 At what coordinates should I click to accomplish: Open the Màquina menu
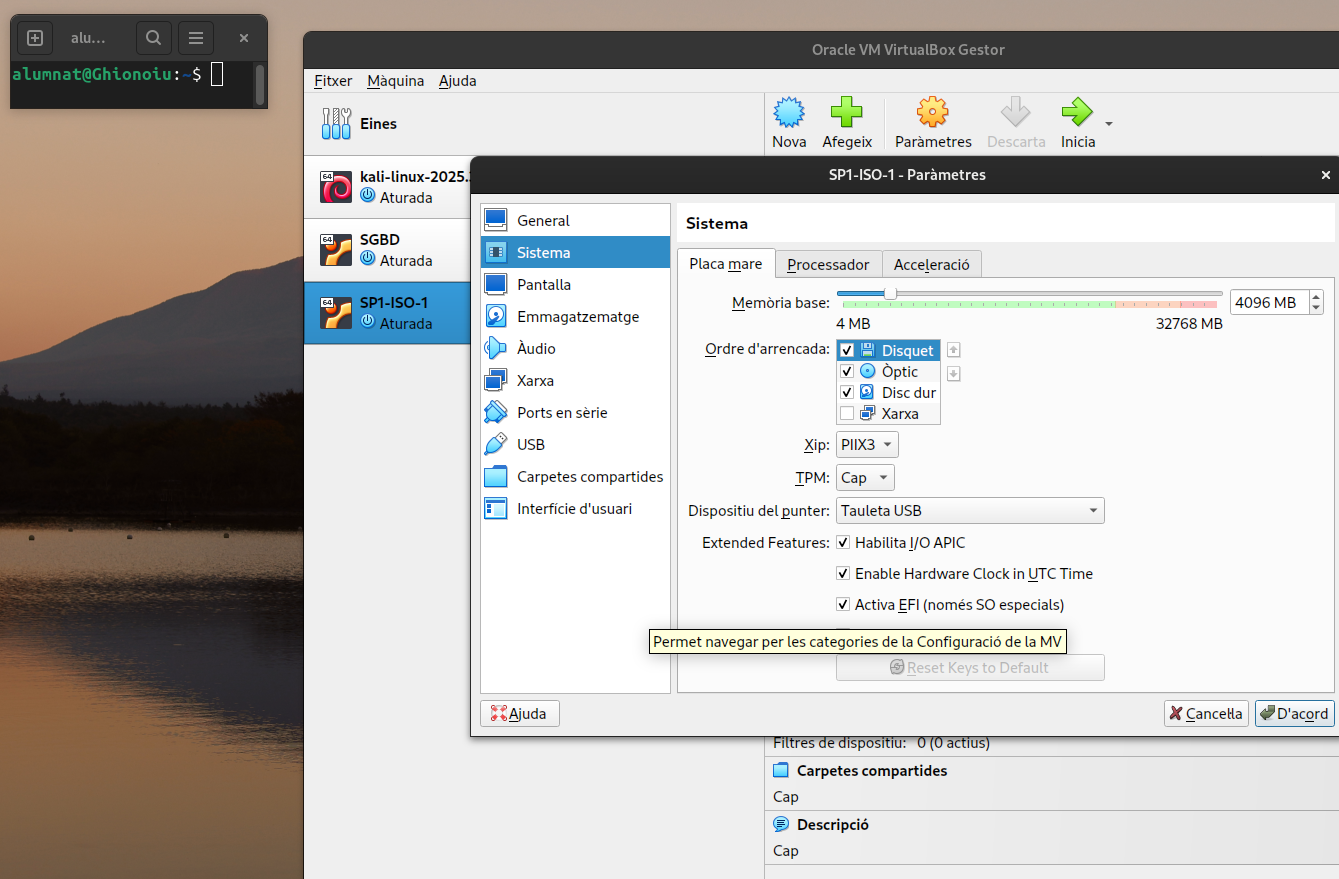[x=395, y=81]
